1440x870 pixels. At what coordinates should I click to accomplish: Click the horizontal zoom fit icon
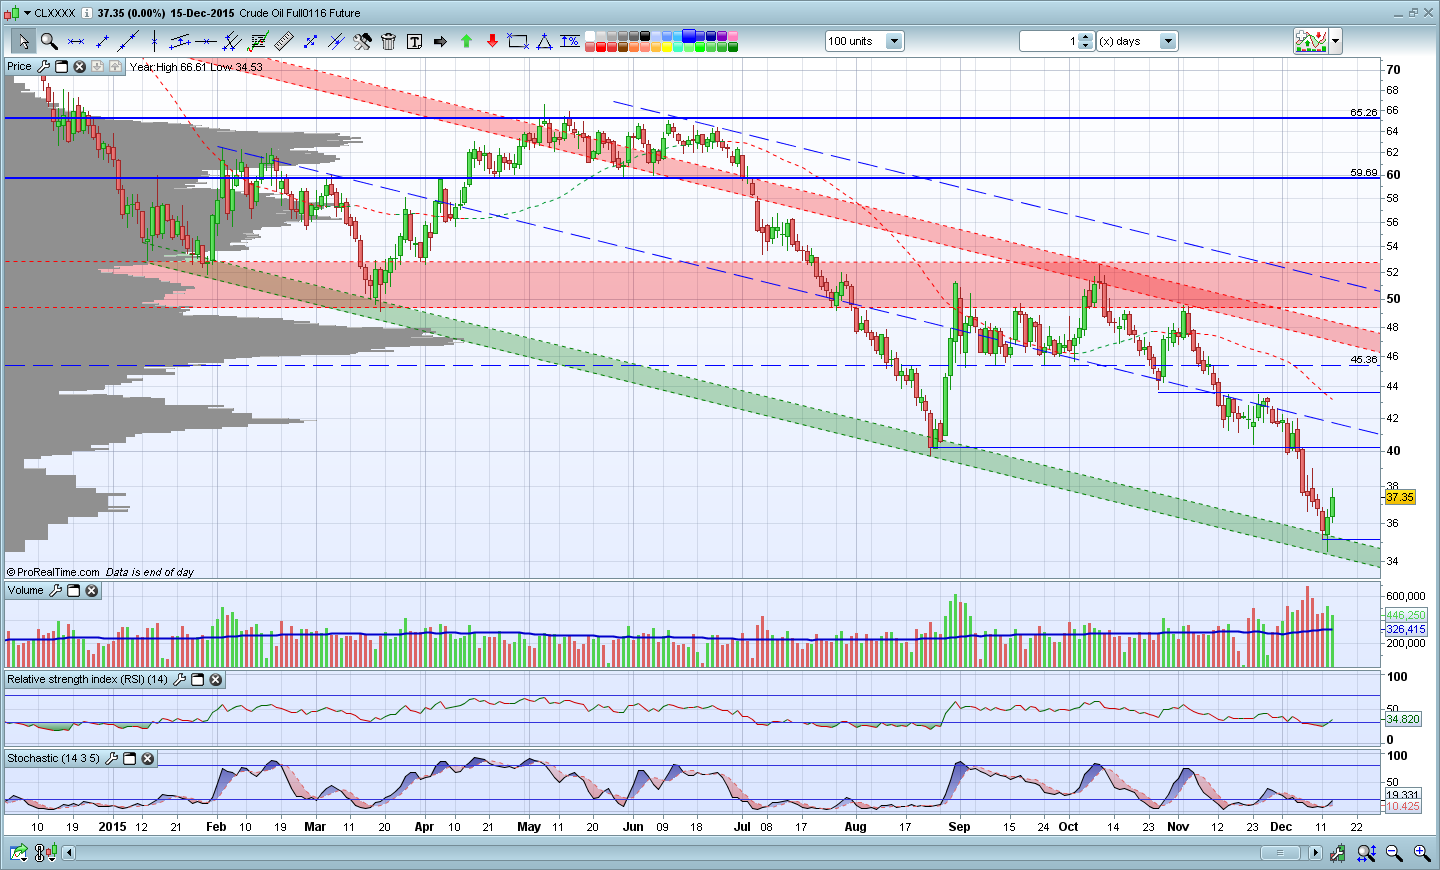[x=1365, y=853]
